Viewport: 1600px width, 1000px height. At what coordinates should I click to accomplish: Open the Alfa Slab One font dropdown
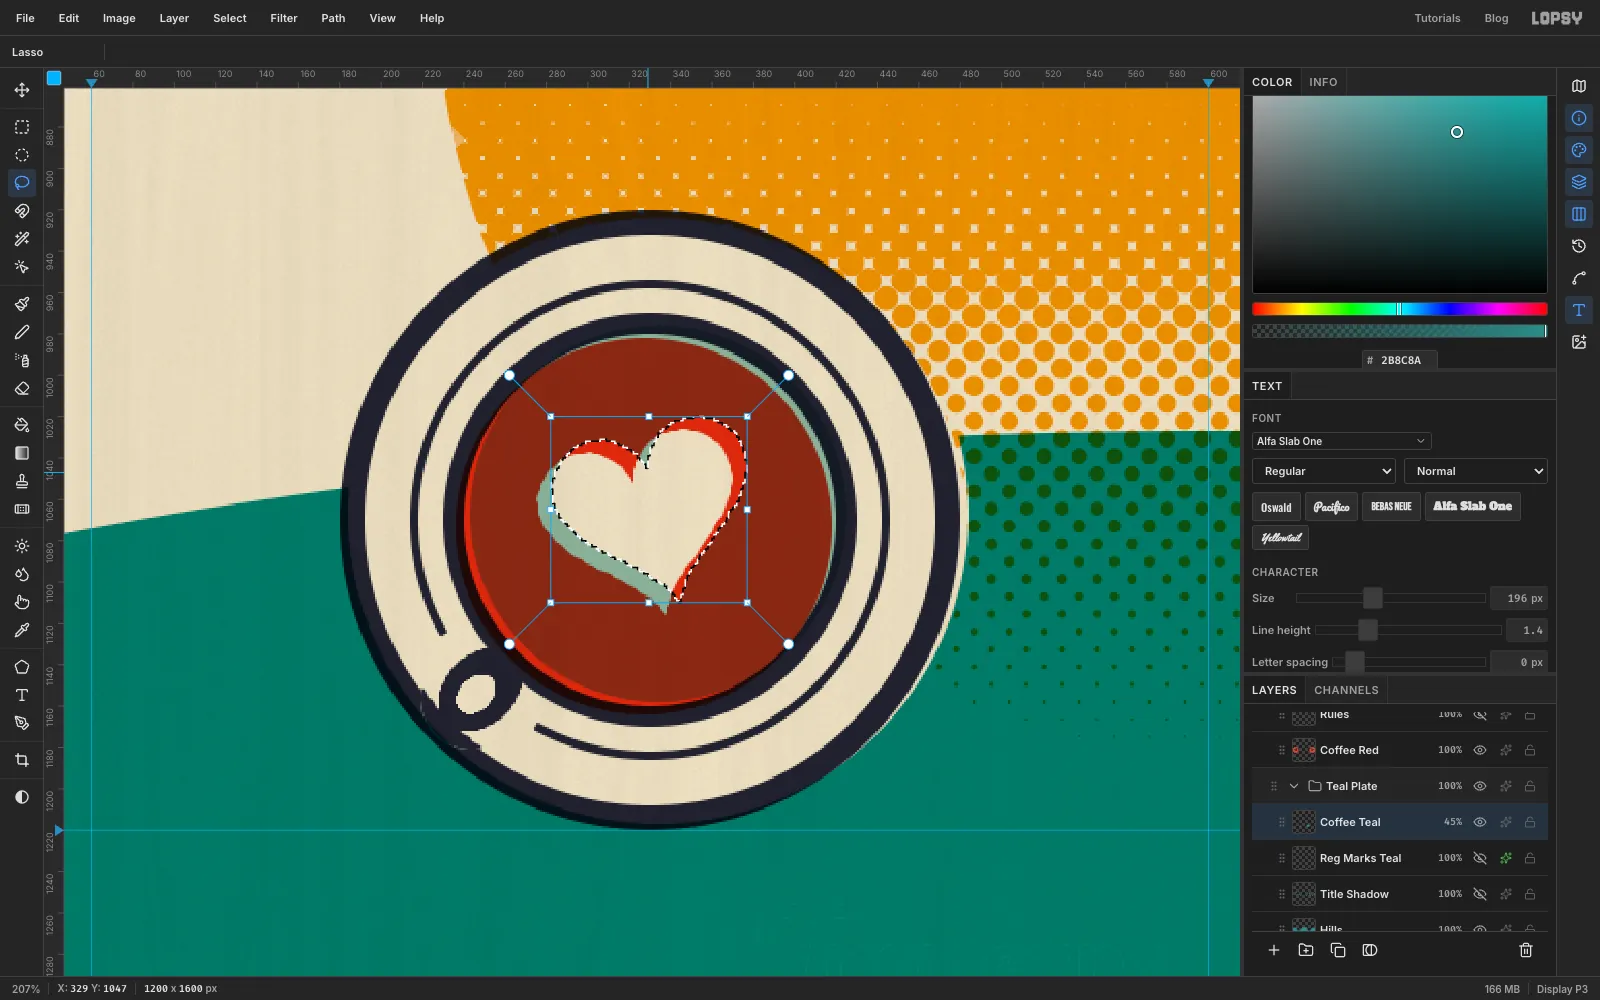click(x=1341, y=441)
